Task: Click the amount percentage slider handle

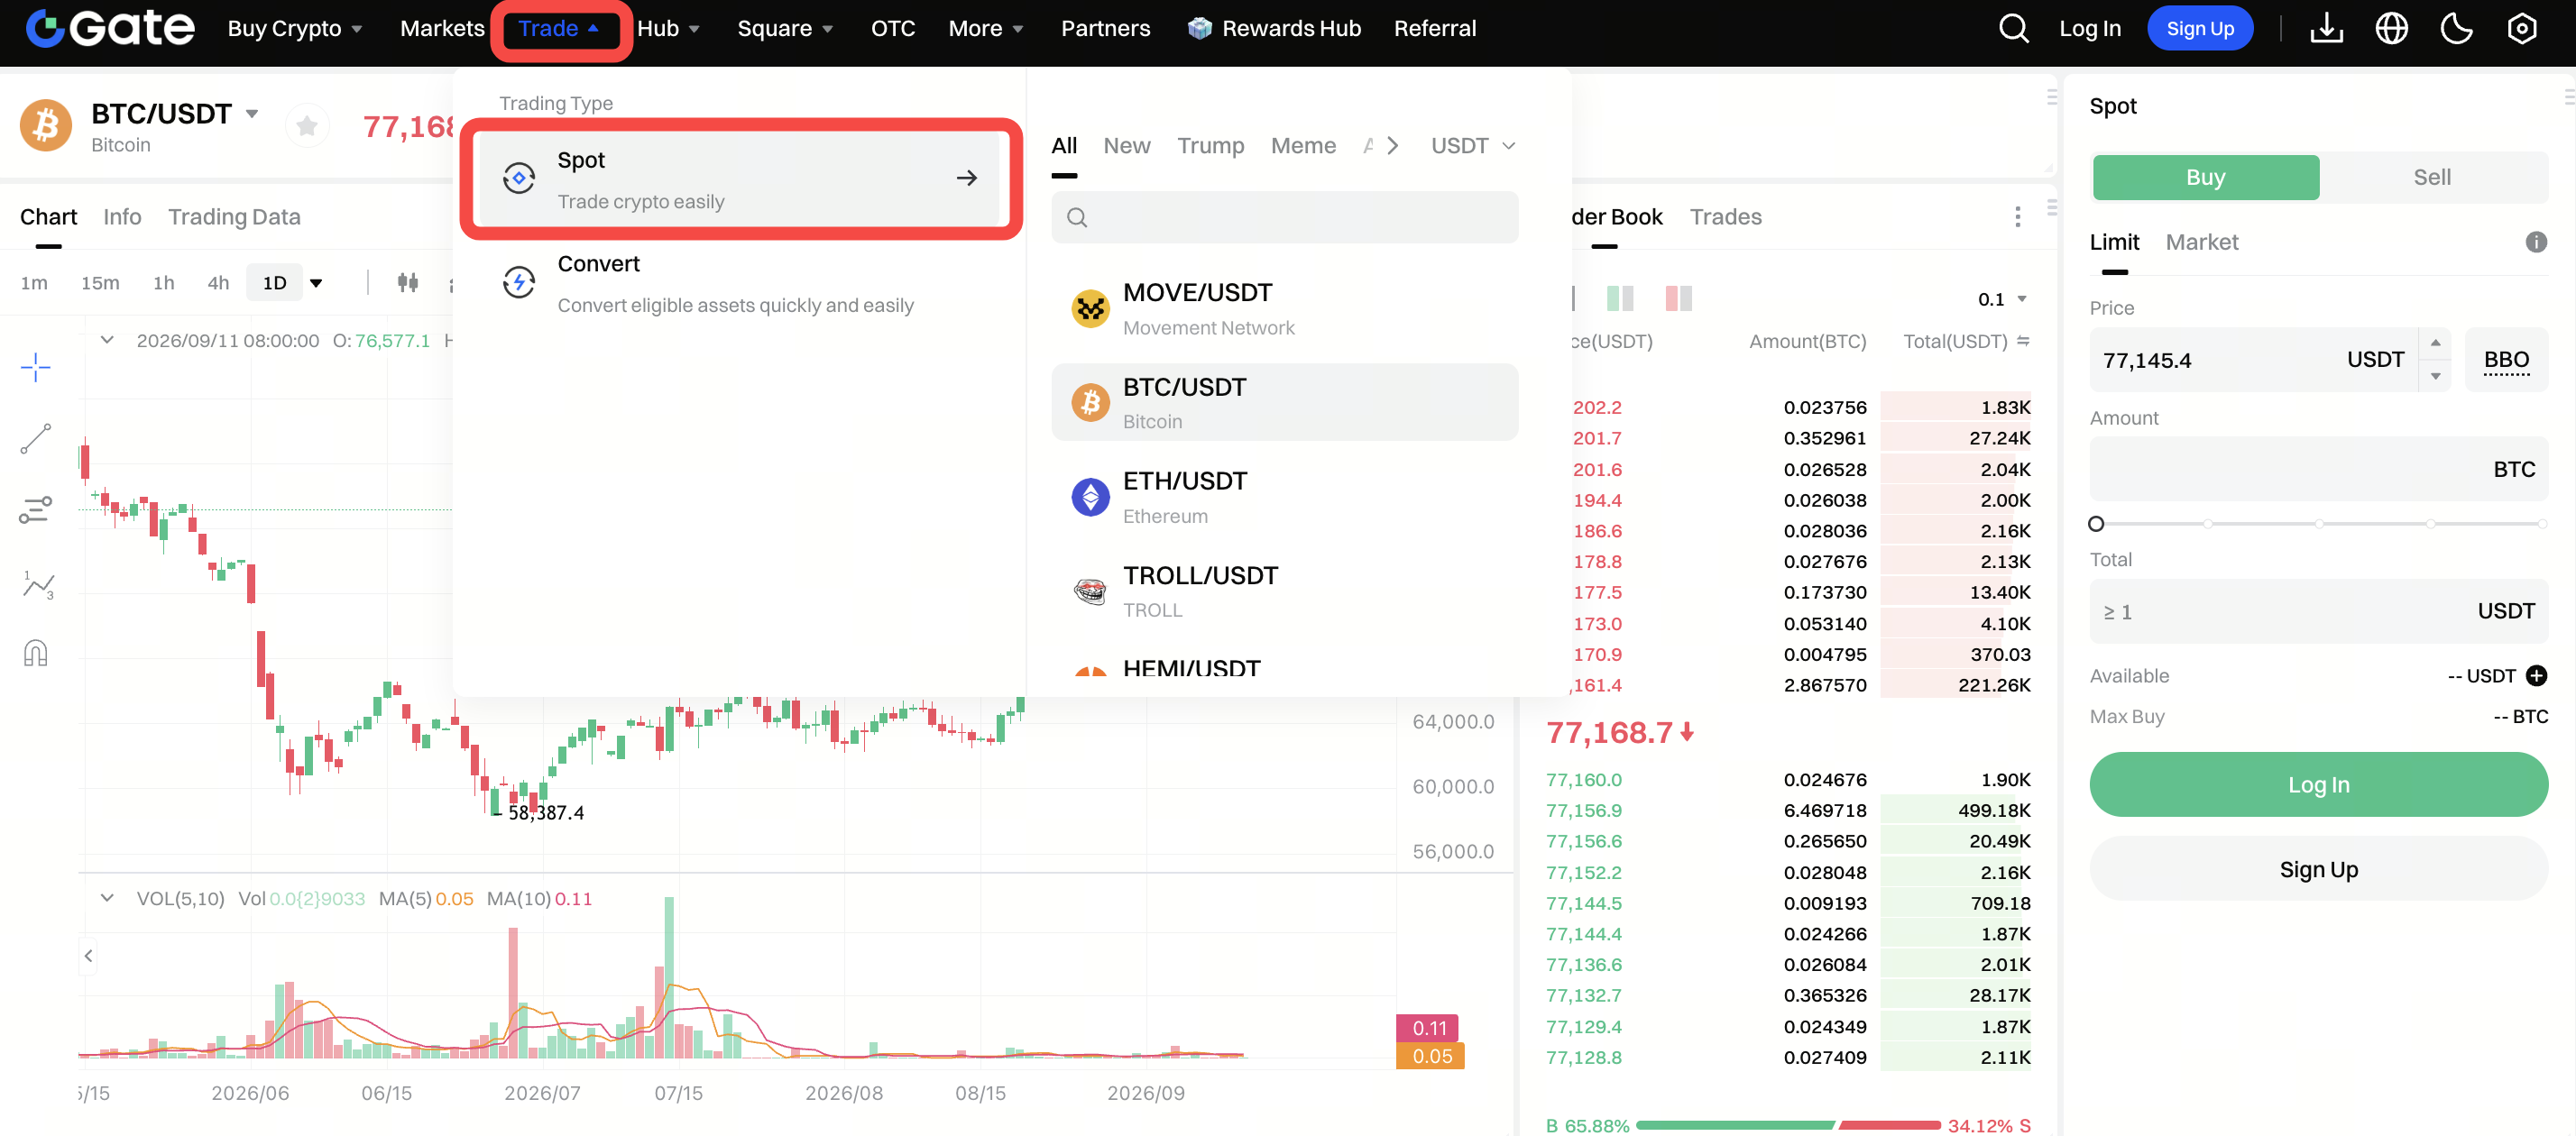Action: [x=2096, y=524]
